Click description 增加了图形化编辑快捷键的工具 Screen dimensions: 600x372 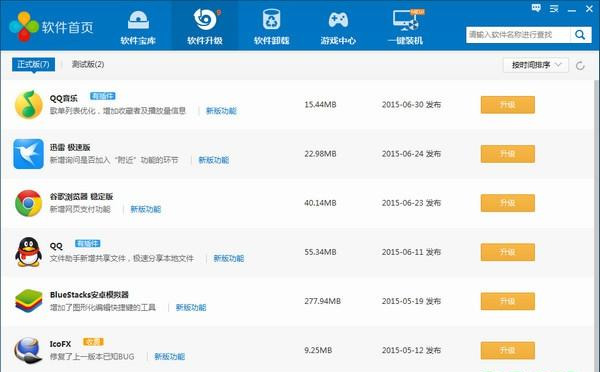[x=103, y=307]
